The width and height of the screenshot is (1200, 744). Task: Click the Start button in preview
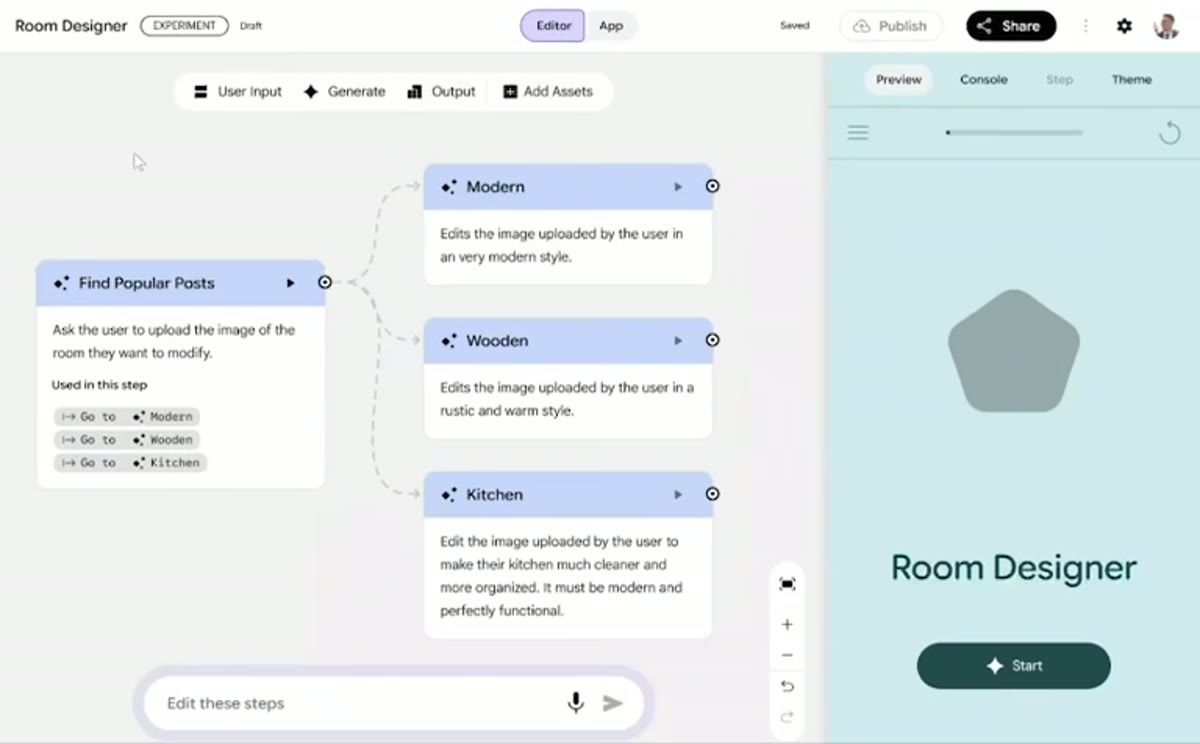[1014, 665]
